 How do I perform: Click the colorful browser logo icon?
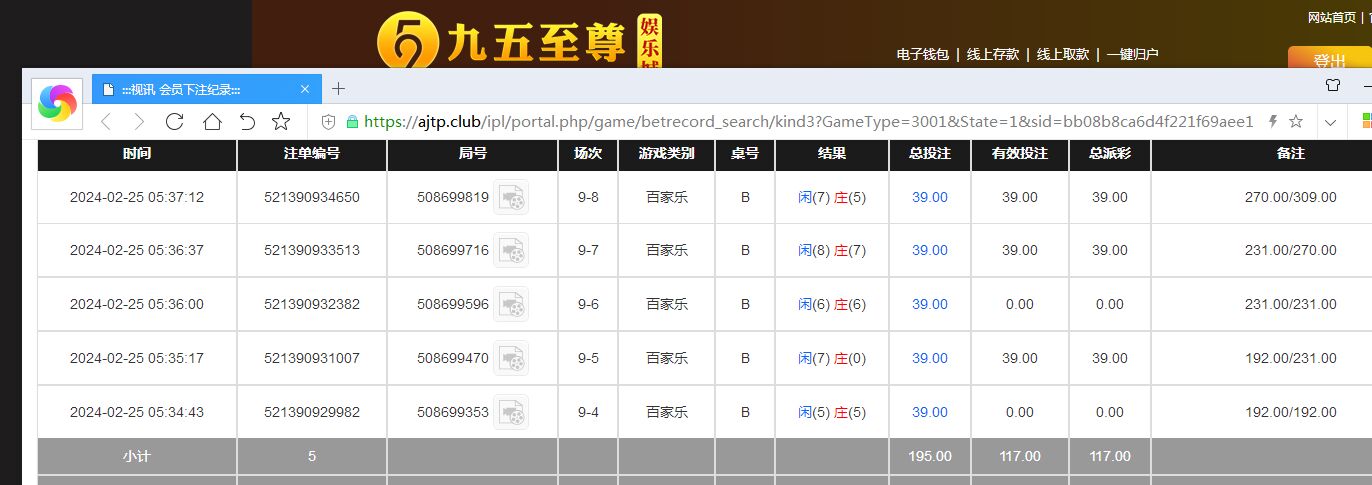[57, 103]
